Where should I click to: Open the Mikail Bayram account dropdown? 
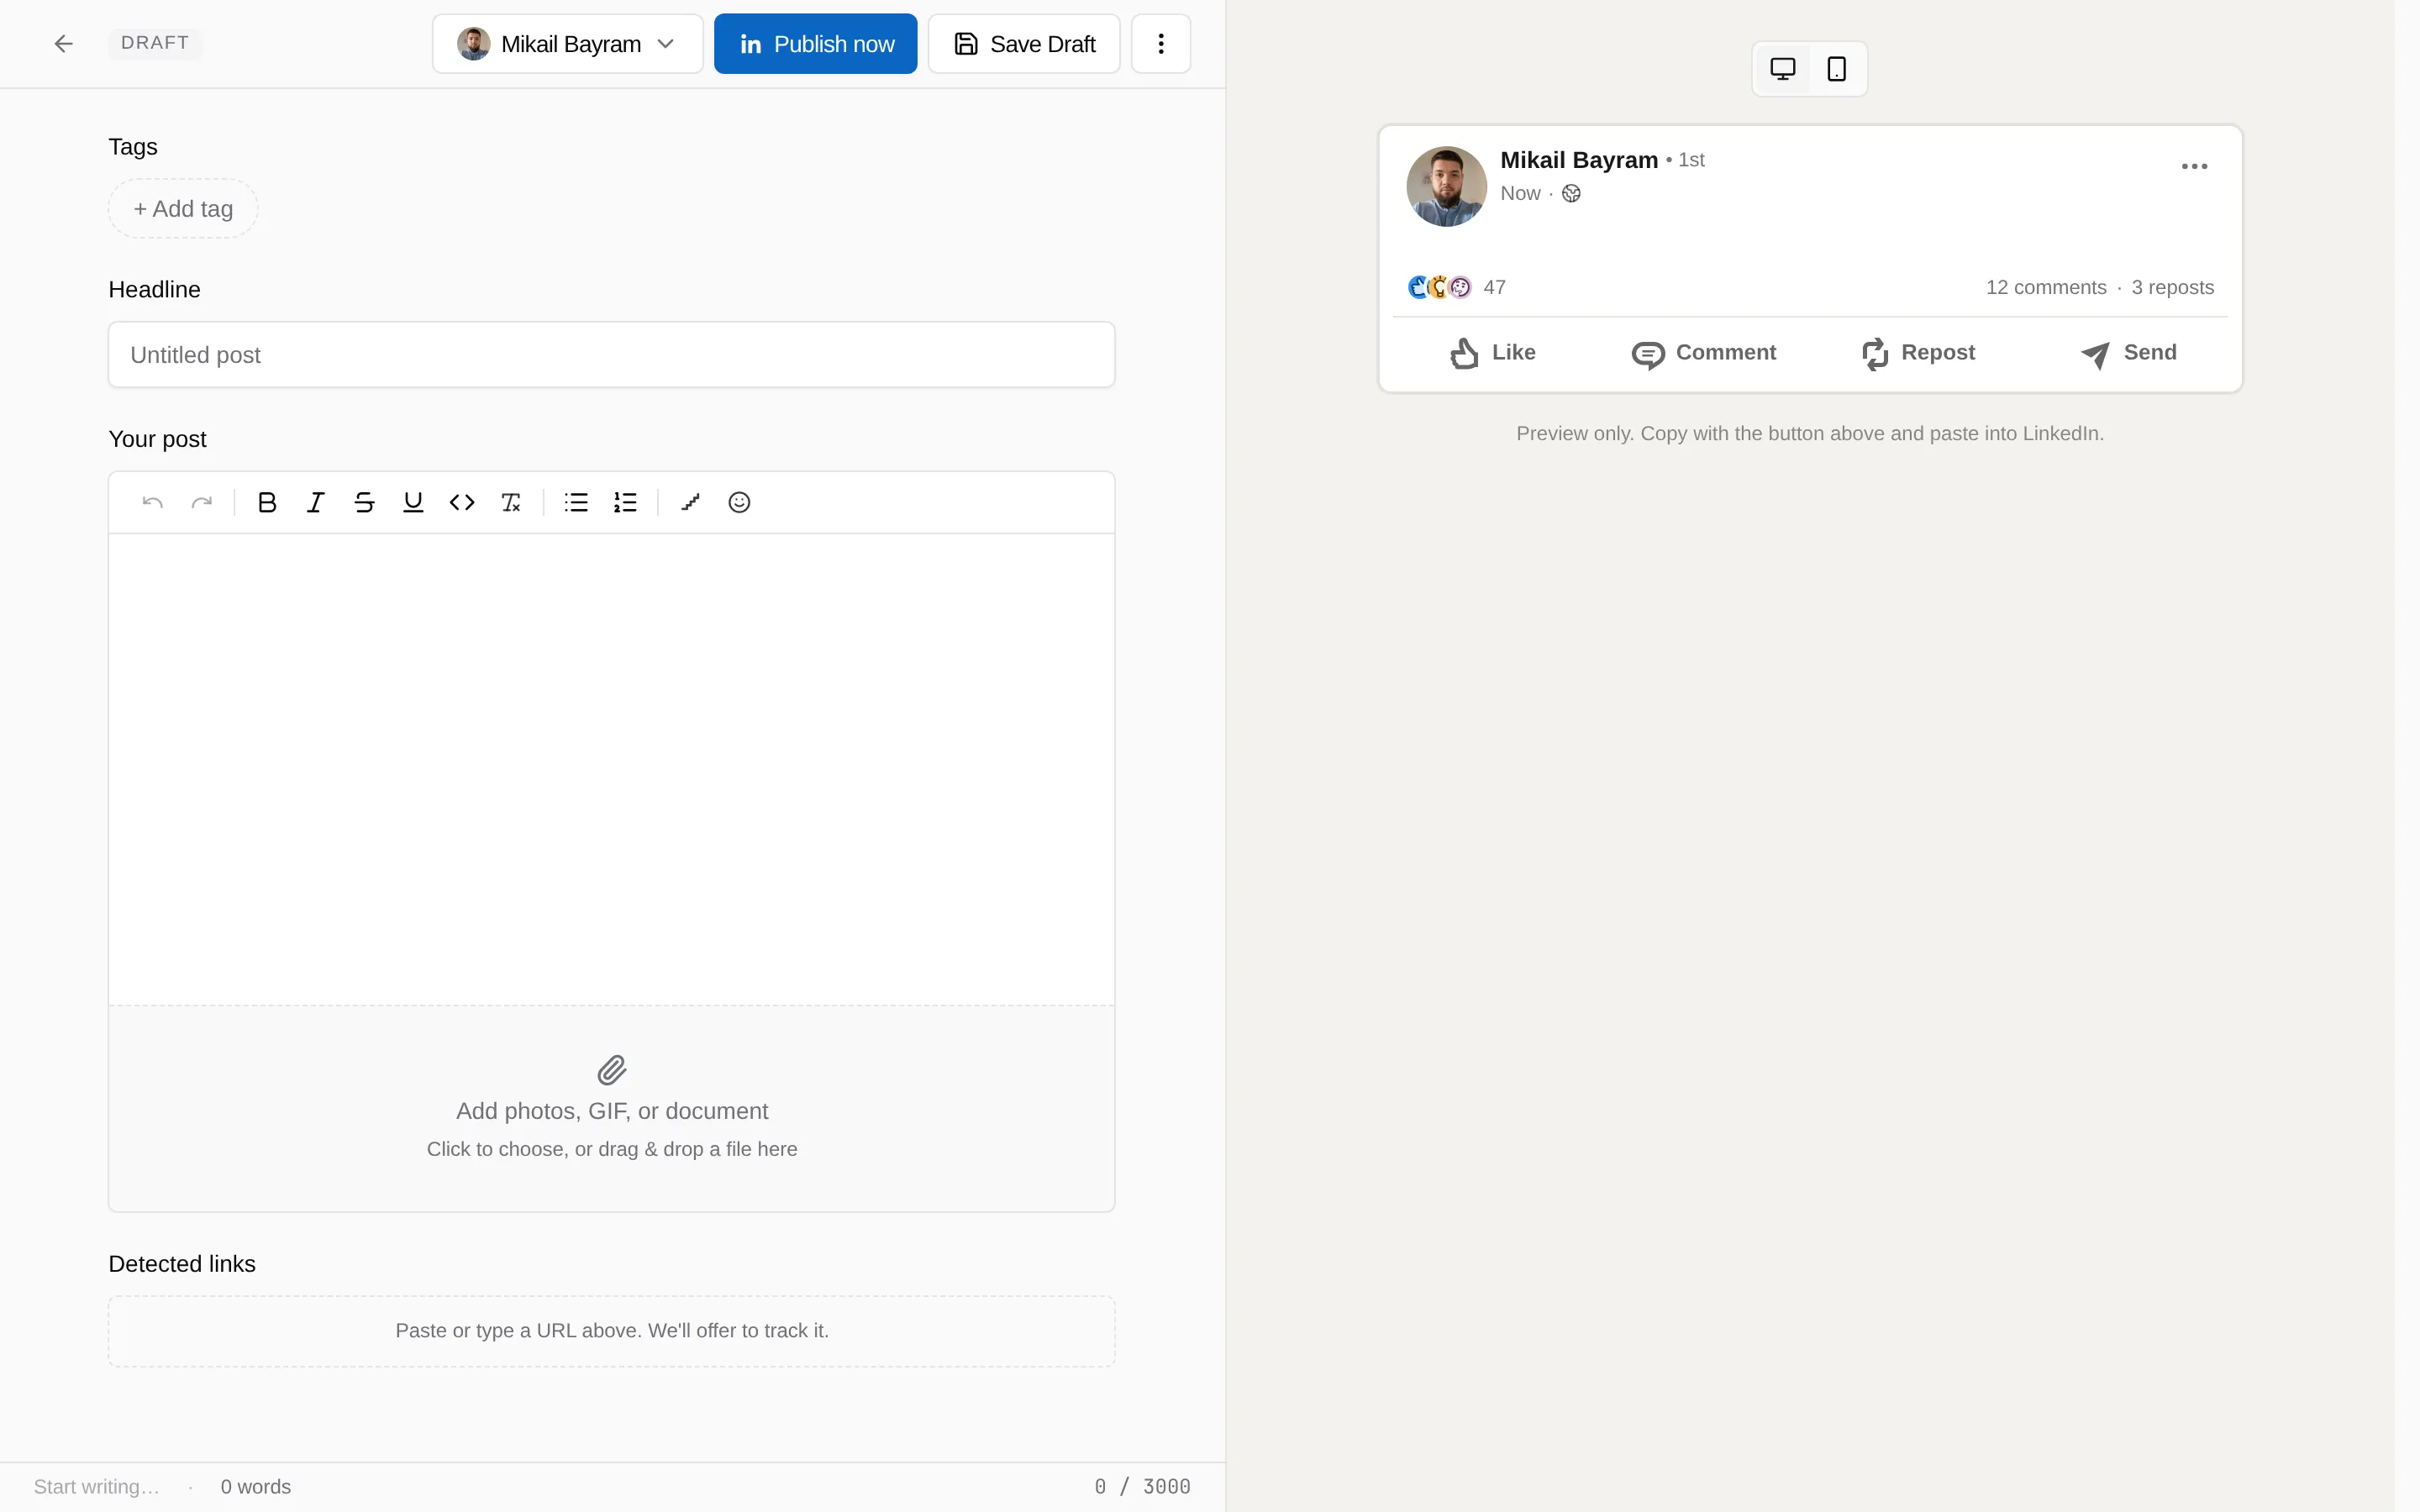[568, 44]
